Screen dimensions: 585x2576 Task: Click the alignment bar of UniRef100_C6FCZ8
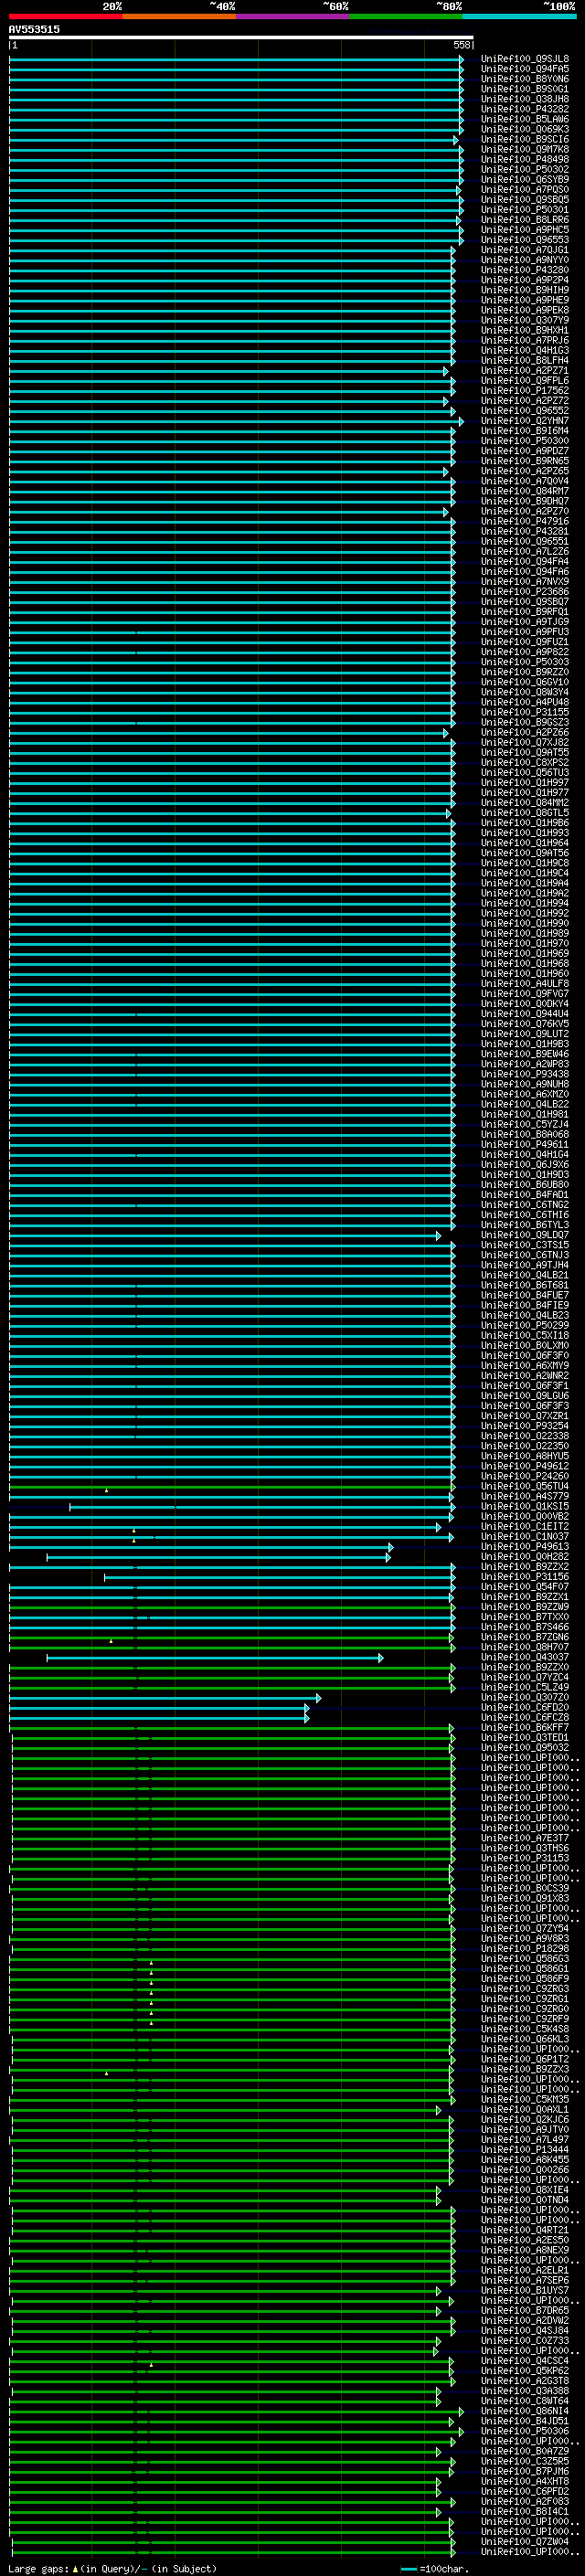tap(159, 1719)
